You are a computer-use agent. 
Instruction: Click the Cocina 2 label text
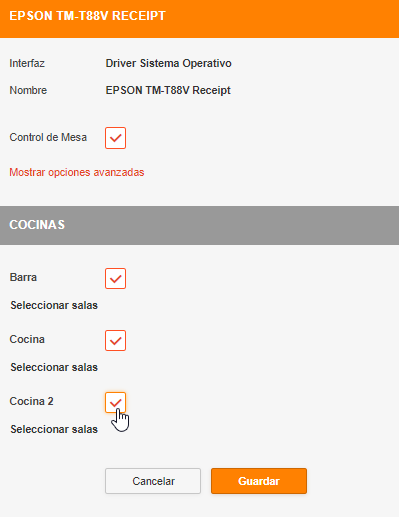tap(31, 401)
